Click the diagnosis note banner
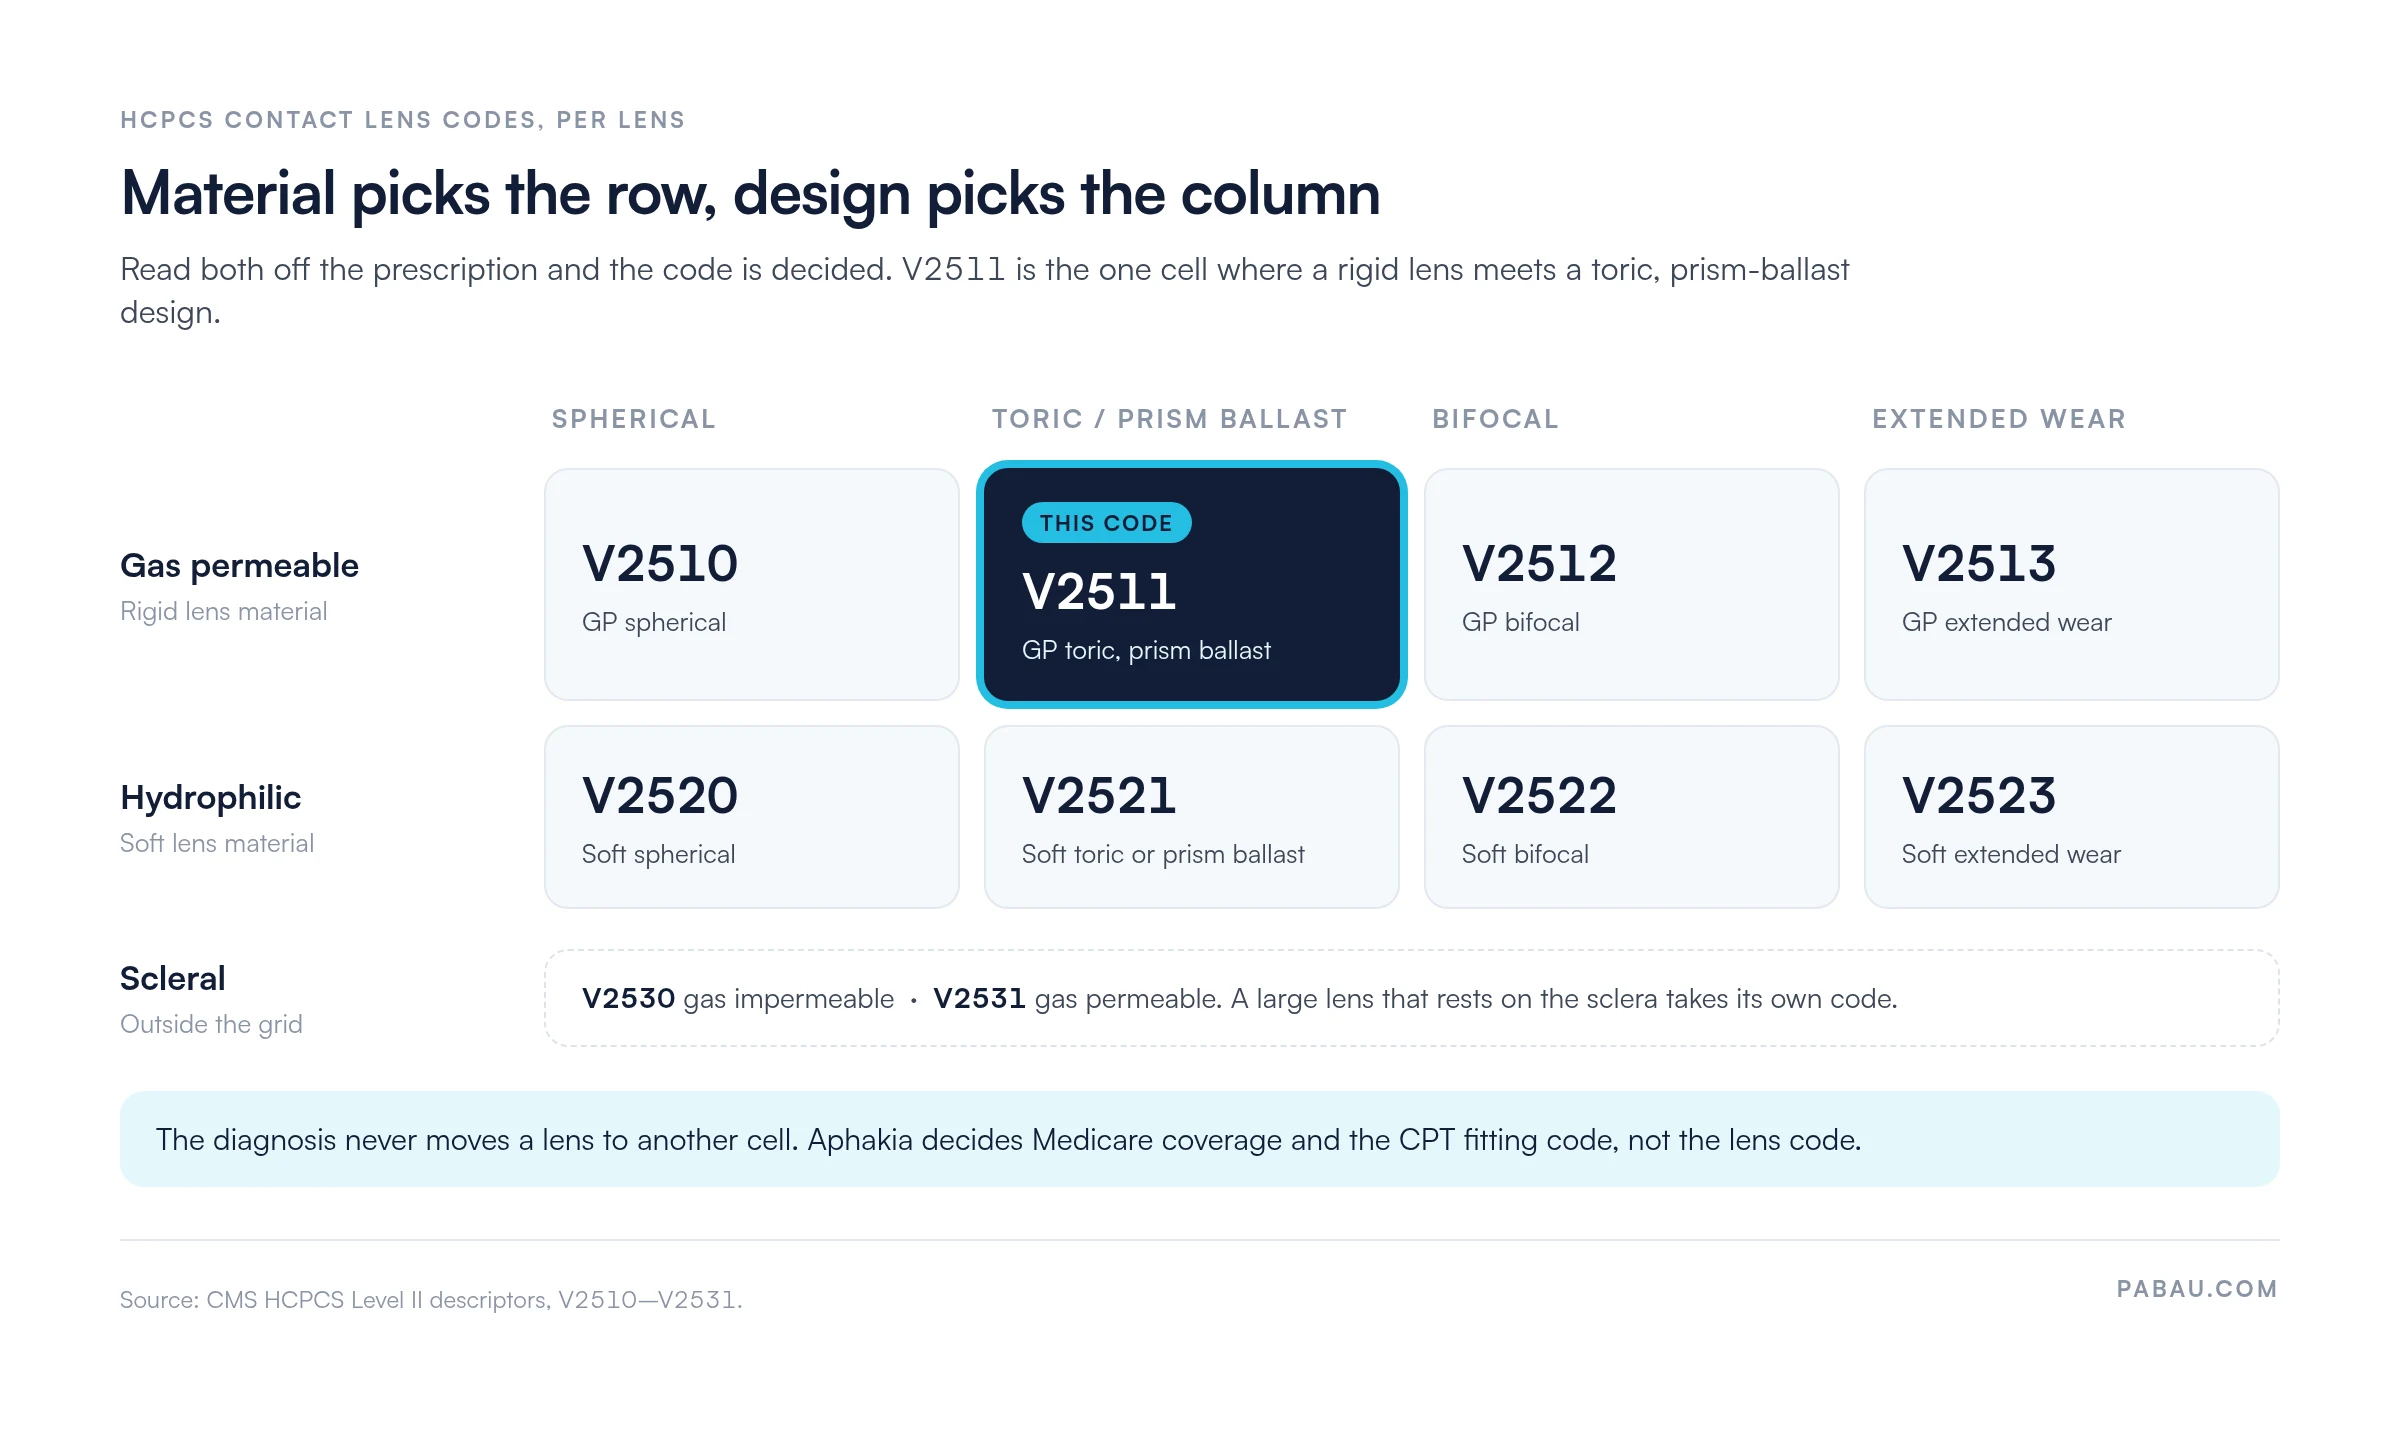Viewport: 2400px width, 1430px height. click(x=1200, y=1139)
